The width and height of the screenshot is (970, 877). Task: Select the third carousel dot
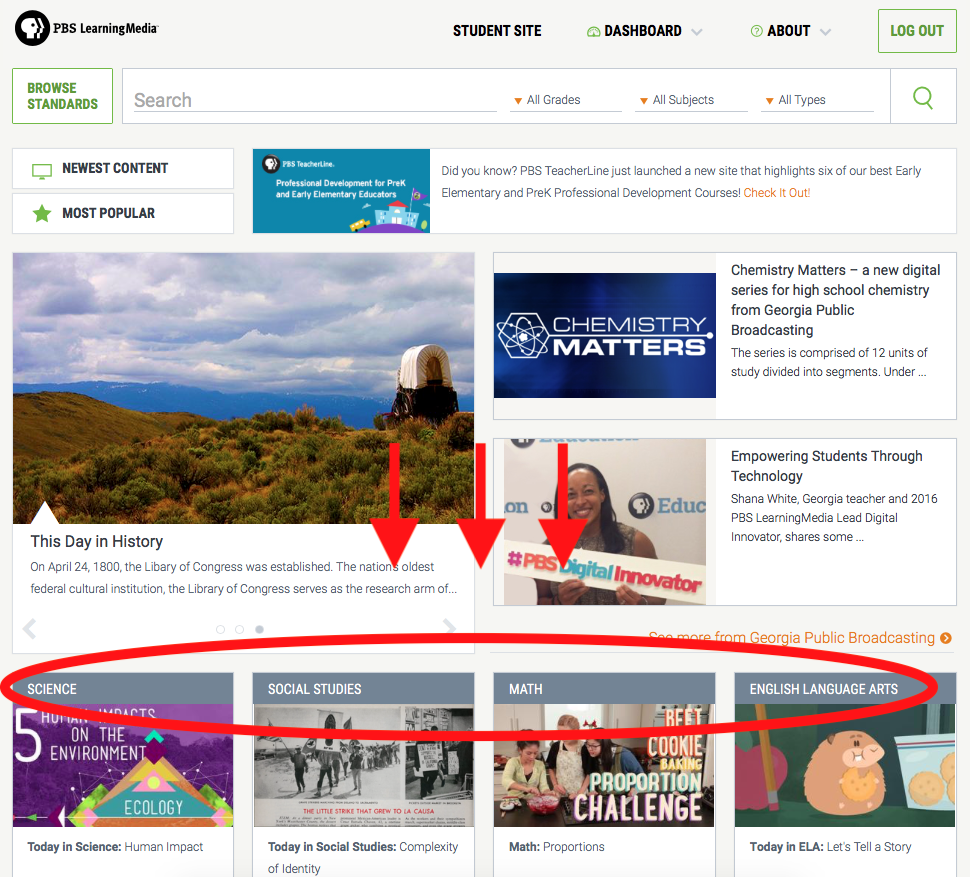260,629
